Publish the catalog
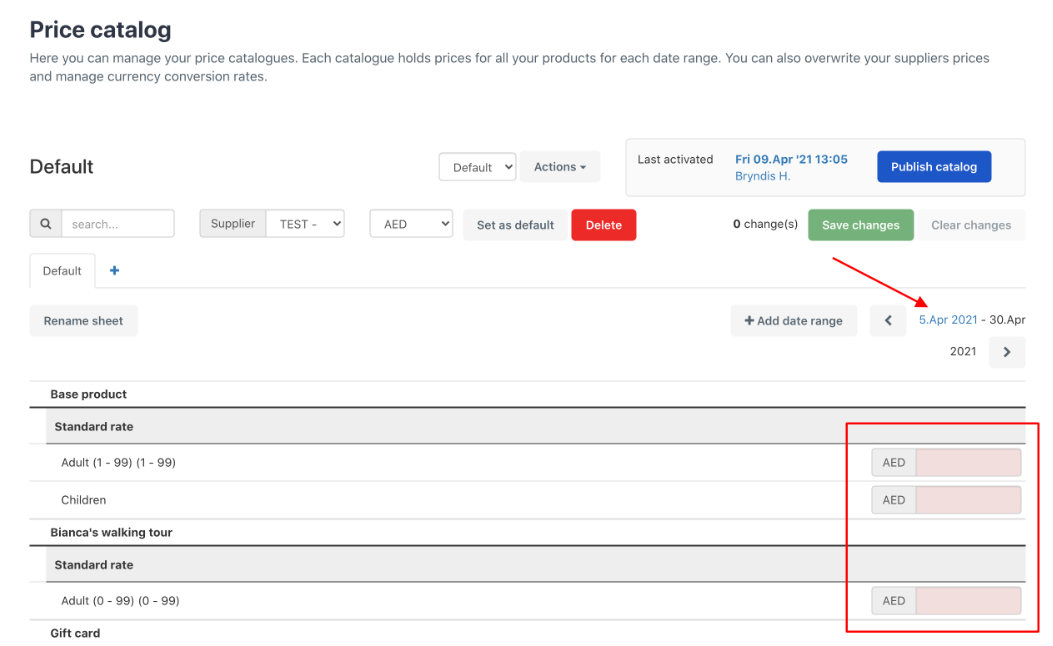This screenshot has height=646, width=1053. [x=934, y=167]
